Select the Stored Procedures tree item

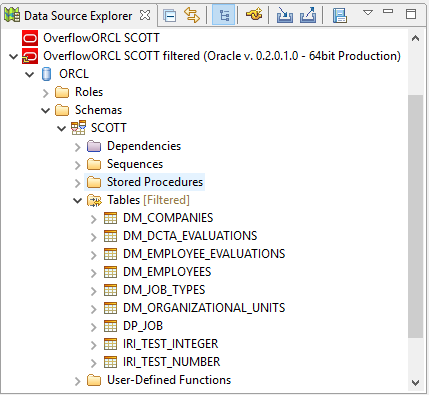tap(155, 182)
